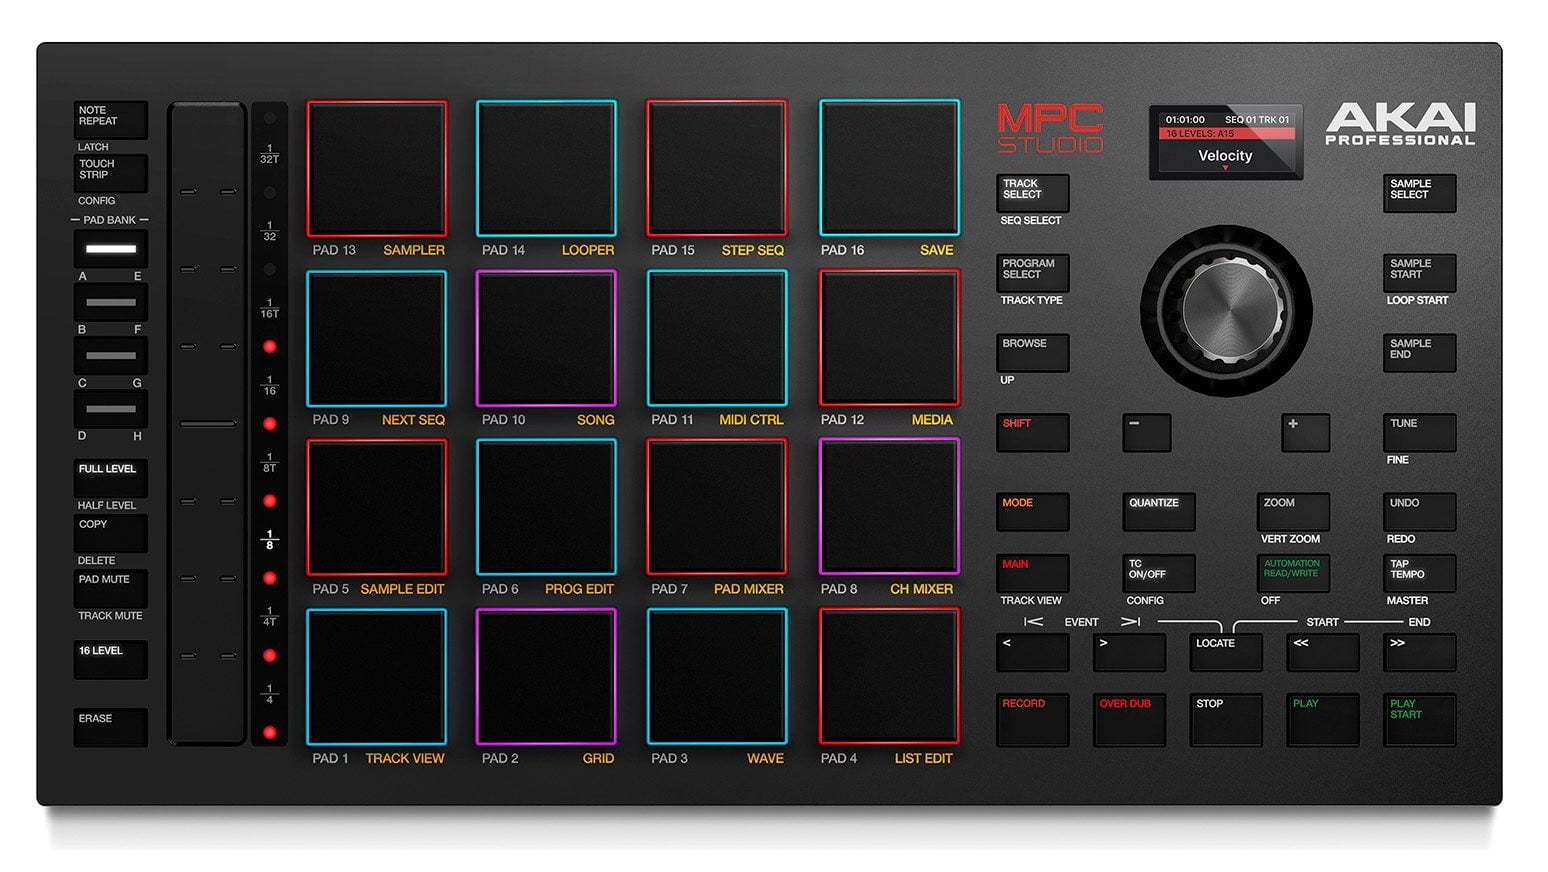Click the STOP button
This screenshot has height=872, width=1548.
tap(1226, 720)
